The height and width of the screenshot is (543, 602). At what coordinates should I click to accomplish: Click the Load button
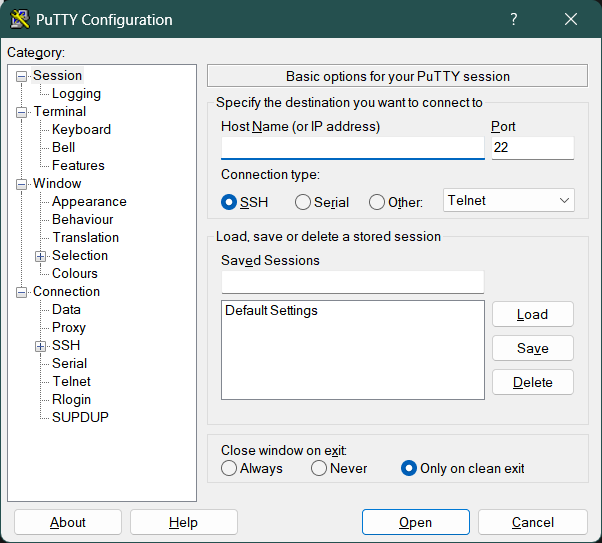[x=533, y=314]
